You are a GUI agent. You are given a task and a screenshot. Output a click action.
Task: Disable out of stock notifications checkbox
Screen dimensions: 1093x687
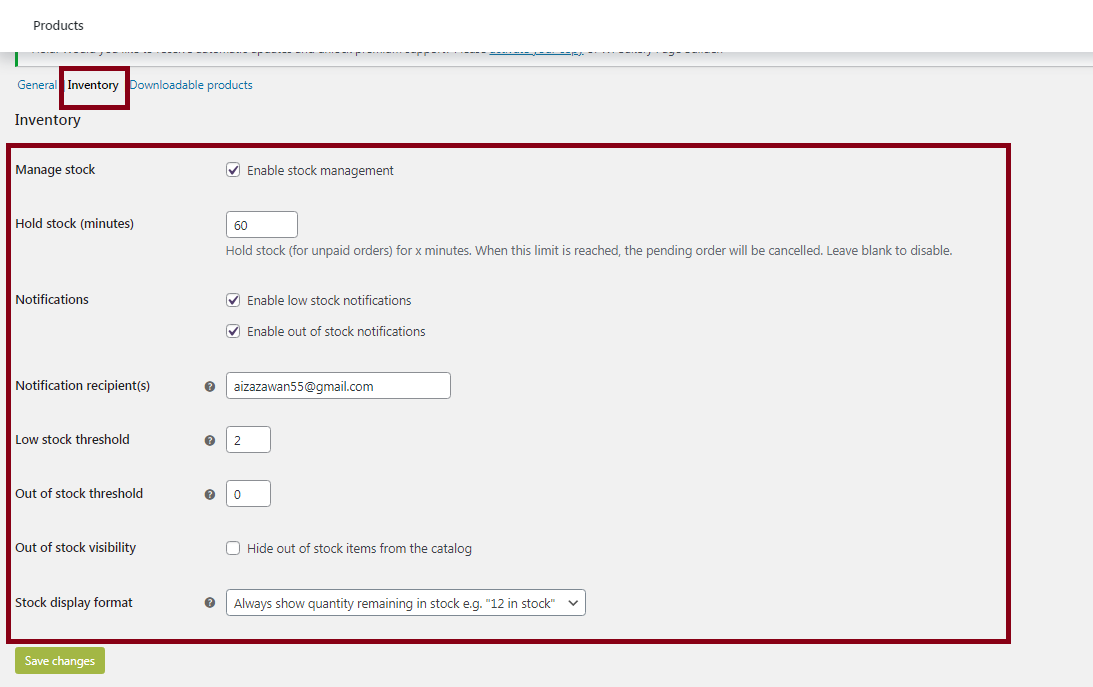tap(233, 331)
